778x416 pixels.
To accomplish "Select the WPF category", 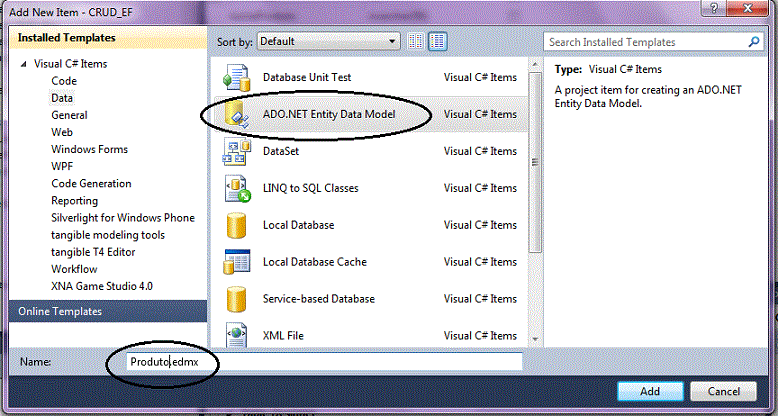I will click(62, 166).
